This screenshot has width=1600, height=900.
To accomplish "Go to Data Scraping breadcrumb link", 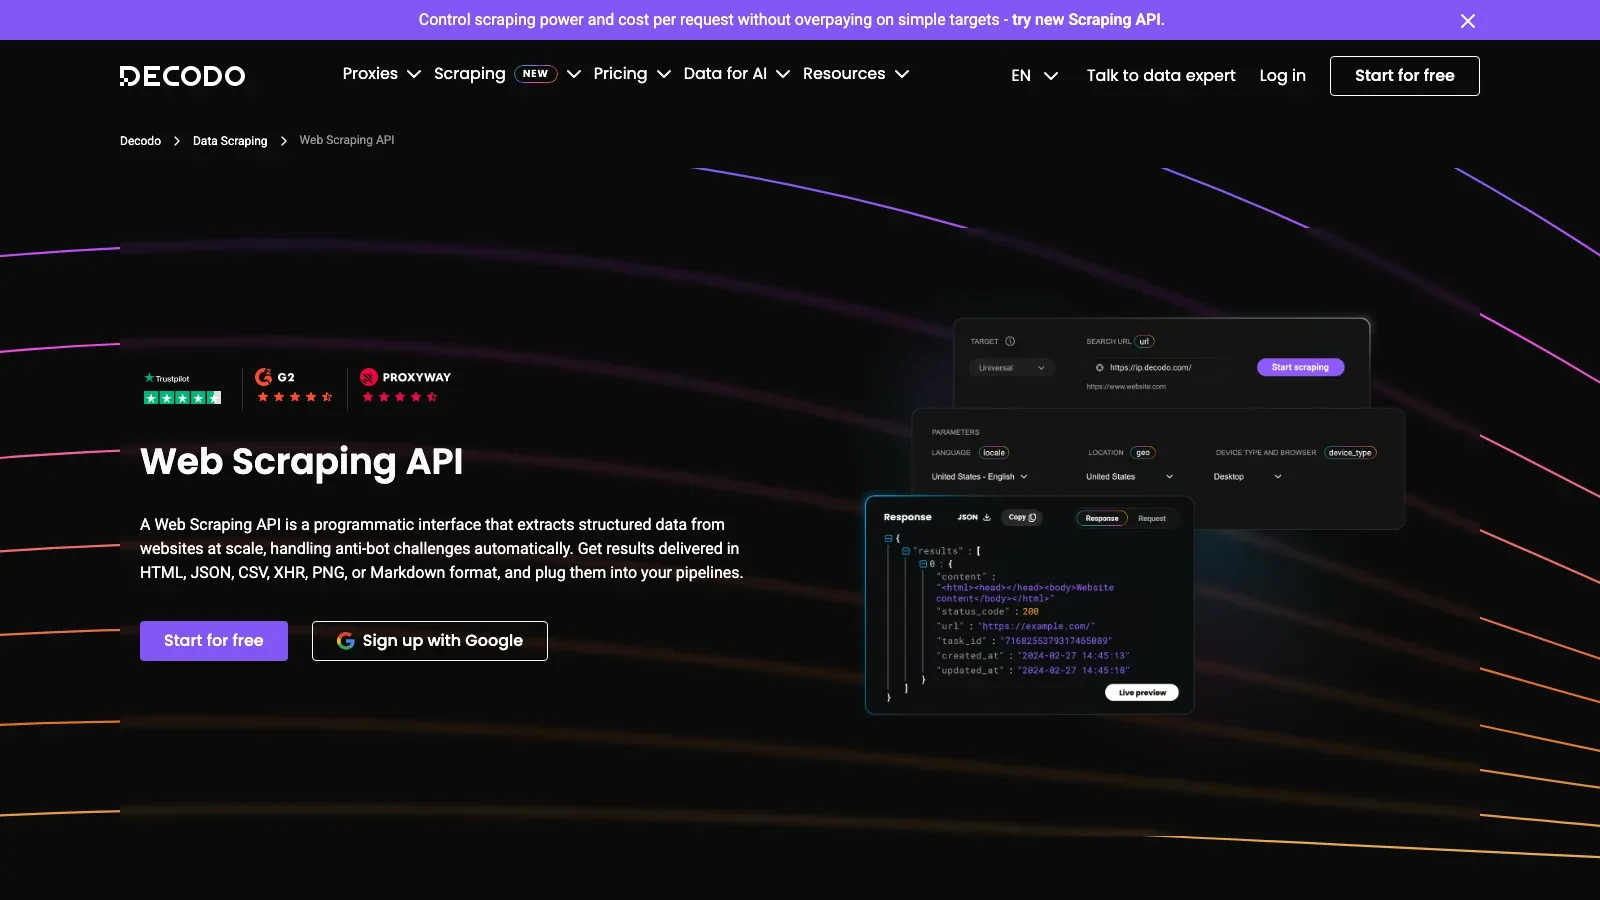I will pos(230,141).
